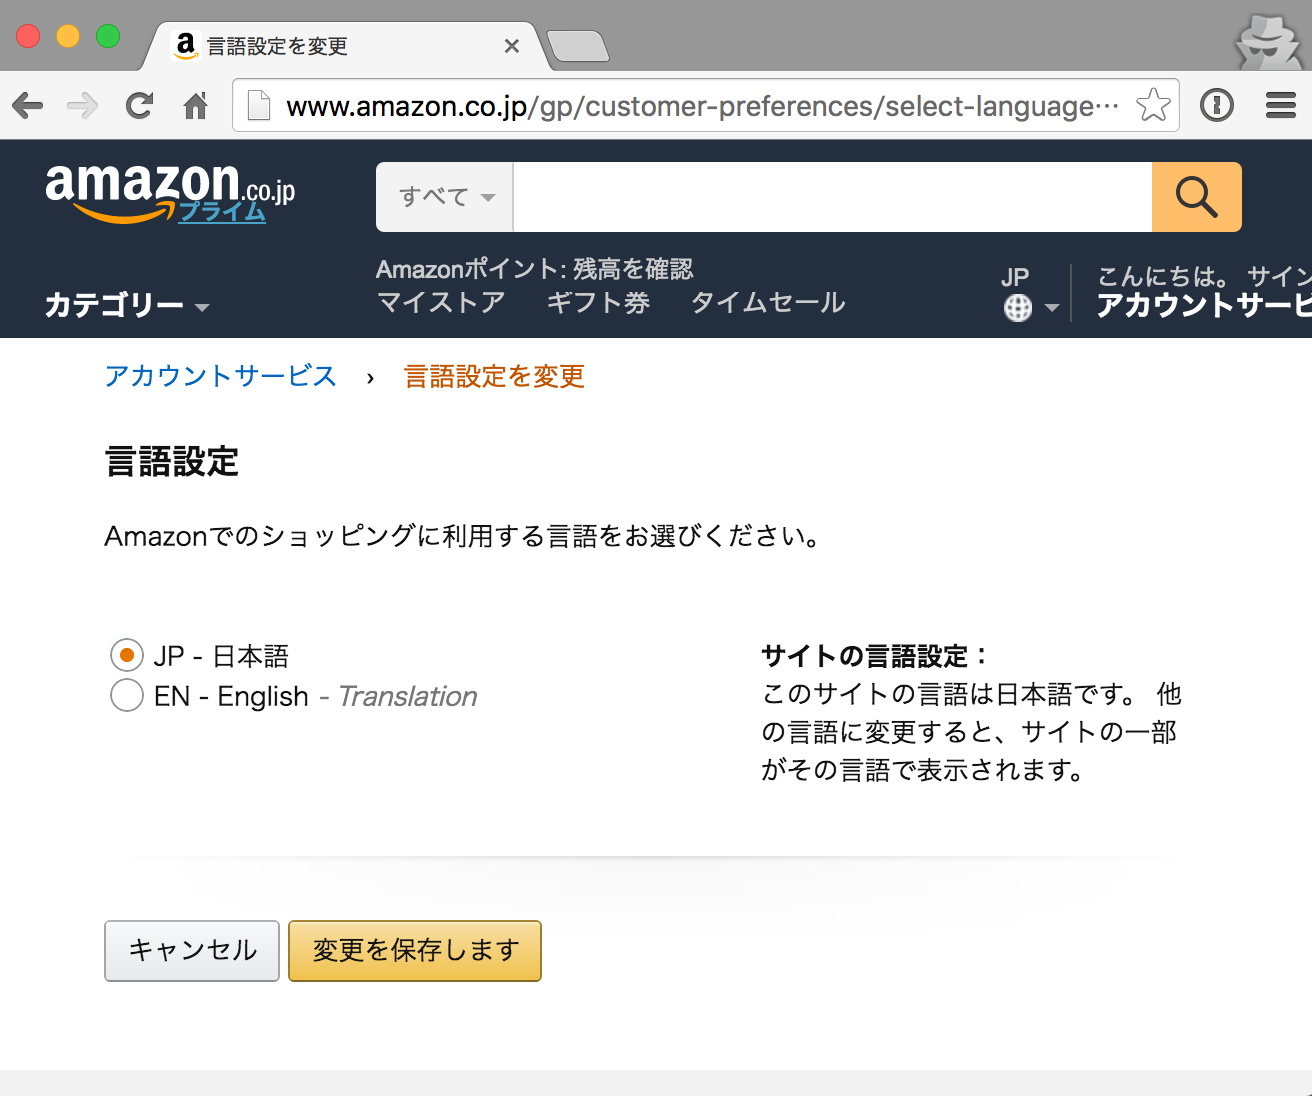Expand the カテゴリー dropdown menu
The width and height of the screenshot is (1312, 1096).
(x=127, y=305)
